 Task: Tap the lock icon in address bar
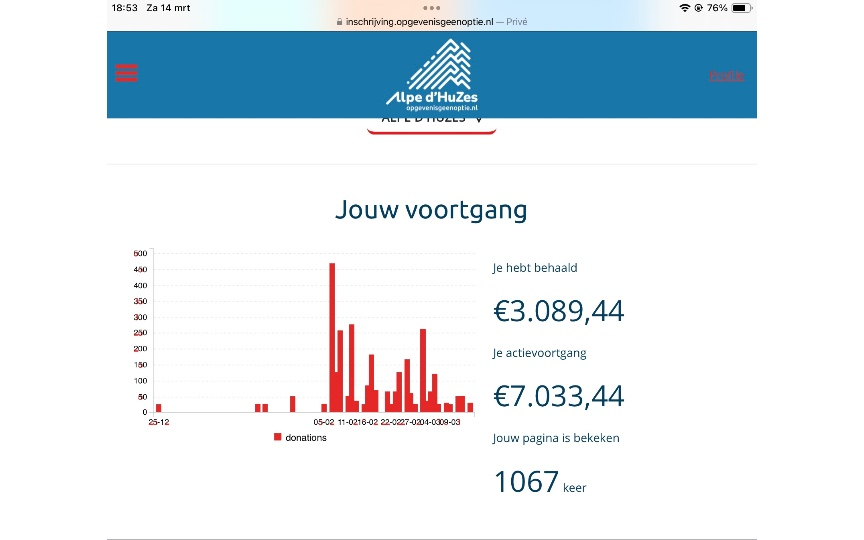[x=338, y=21]
